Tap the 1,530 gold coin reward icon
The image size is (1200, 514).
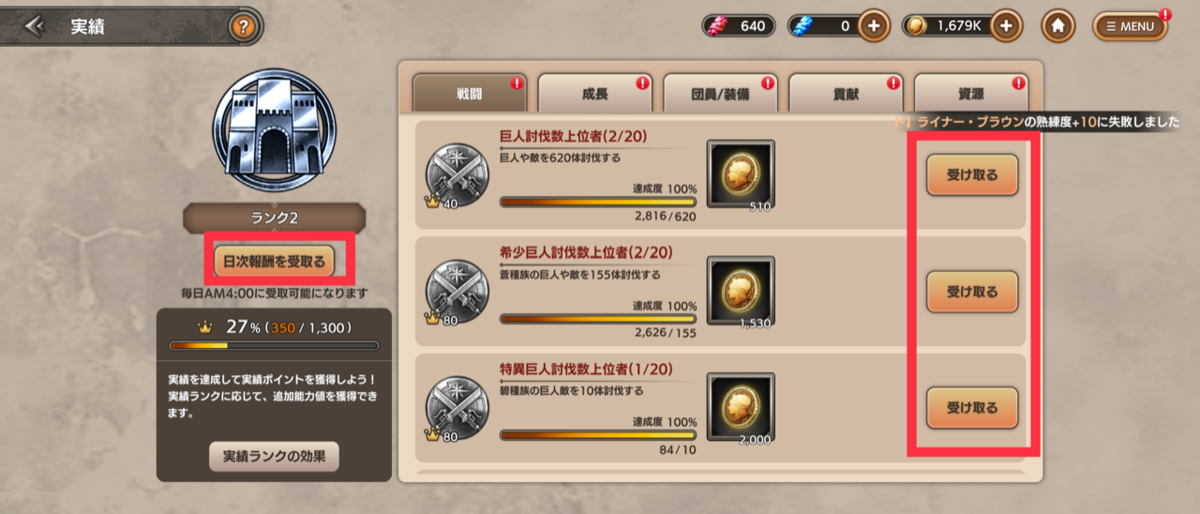[740, 293]
